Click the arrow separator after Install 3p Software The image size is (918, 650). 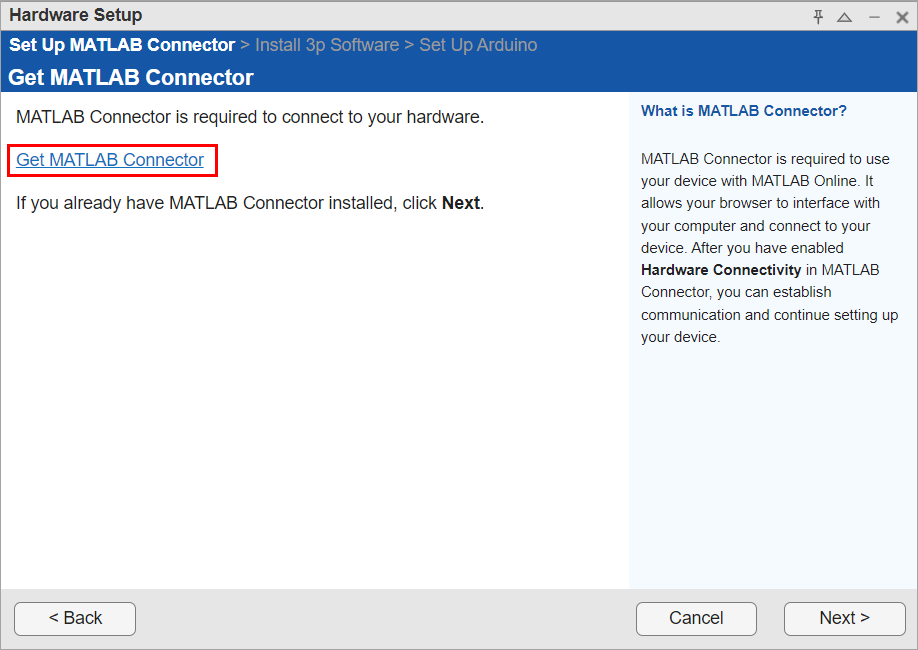click(x=409, y=45)
